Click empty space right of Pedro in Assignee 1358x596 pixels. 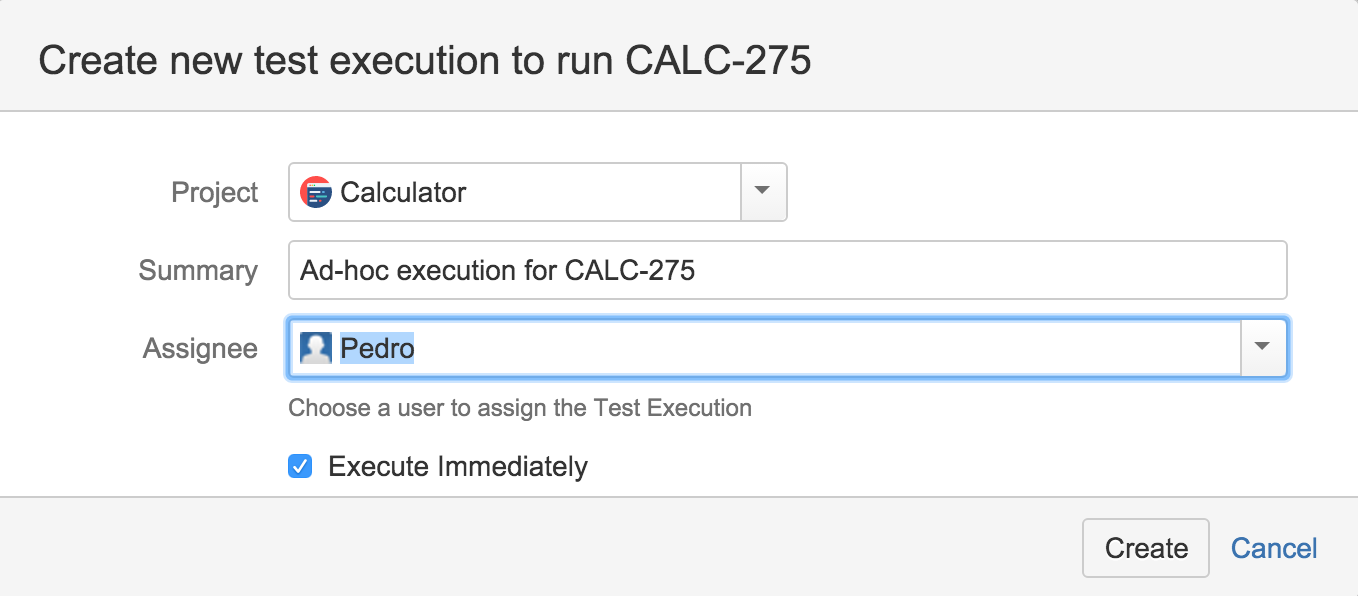tap(827, 348)
